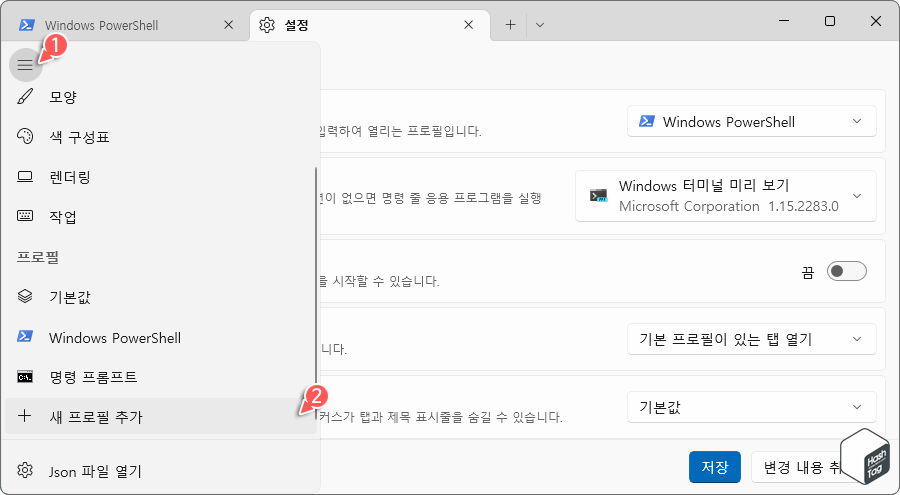This screenshot has height=495, width=900.
Task: Click the terminal icon in 터미널 미리 보기 dropdown
Action: [x=599, y=195]
